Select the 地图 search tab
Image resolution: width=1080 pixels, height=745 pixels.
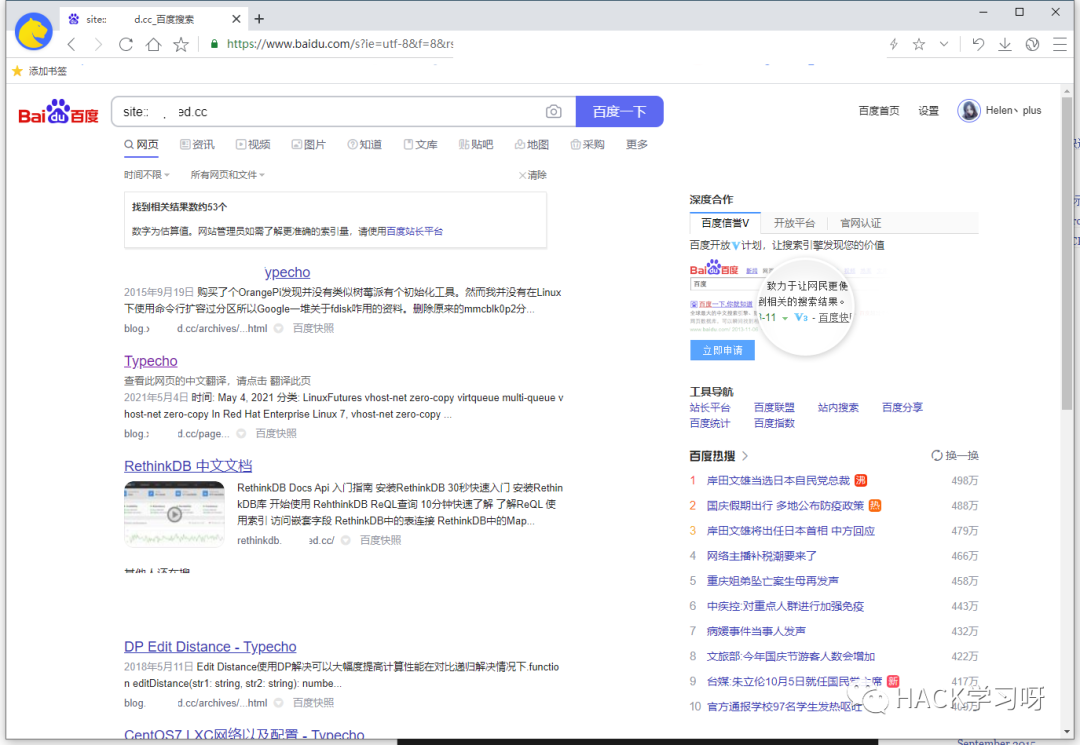coord(532,145)
